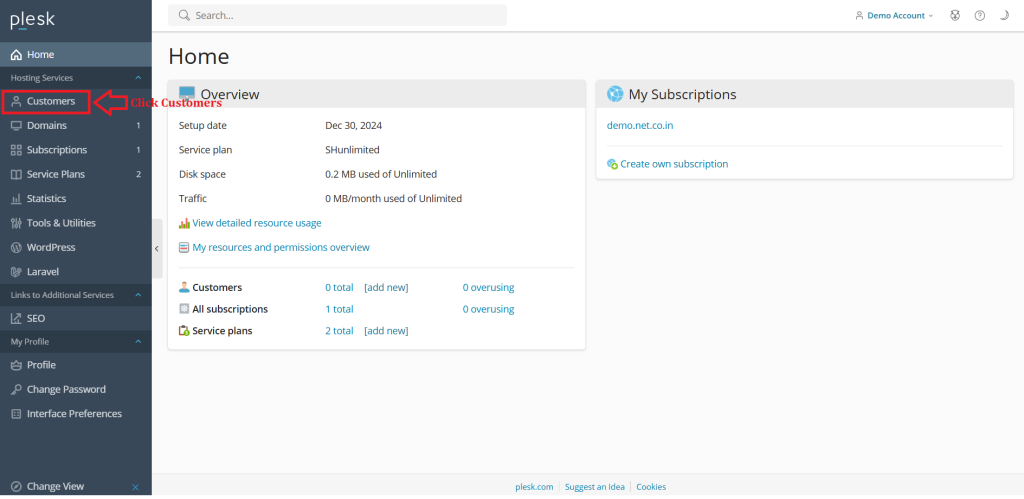Screen dimensions: 1024x499
Task: Click the Create own subscription globe icon
Action: [613, 165]
